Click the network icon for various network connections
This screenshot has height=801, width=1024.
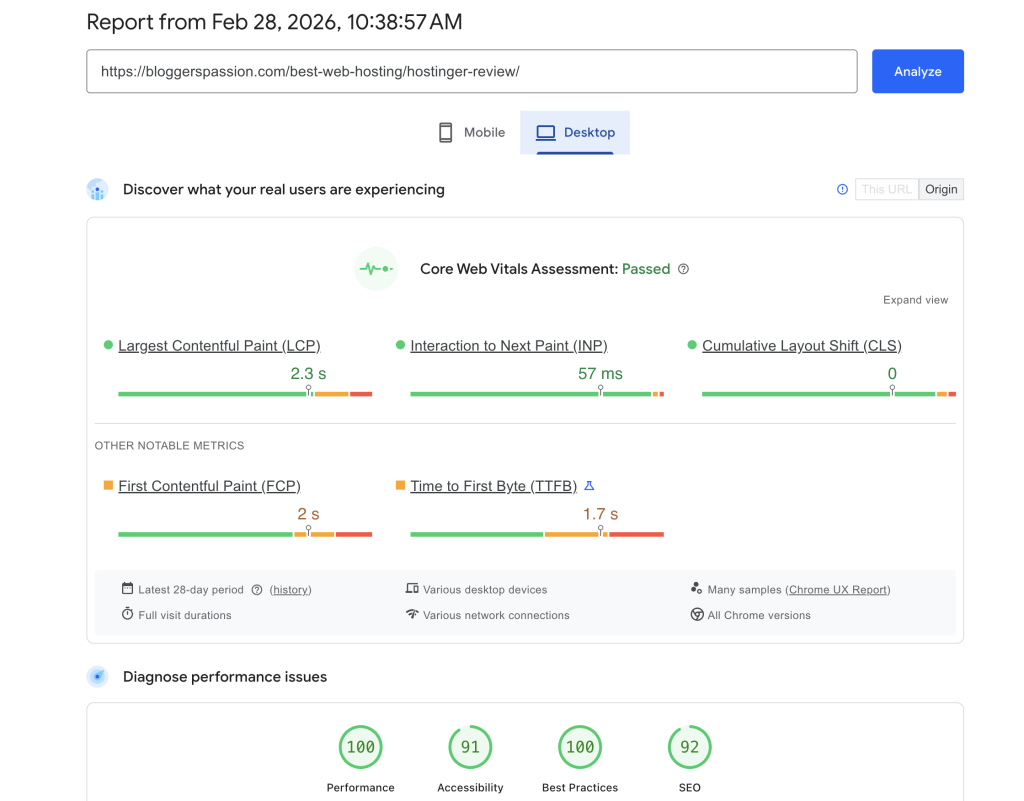coord(413,614)
